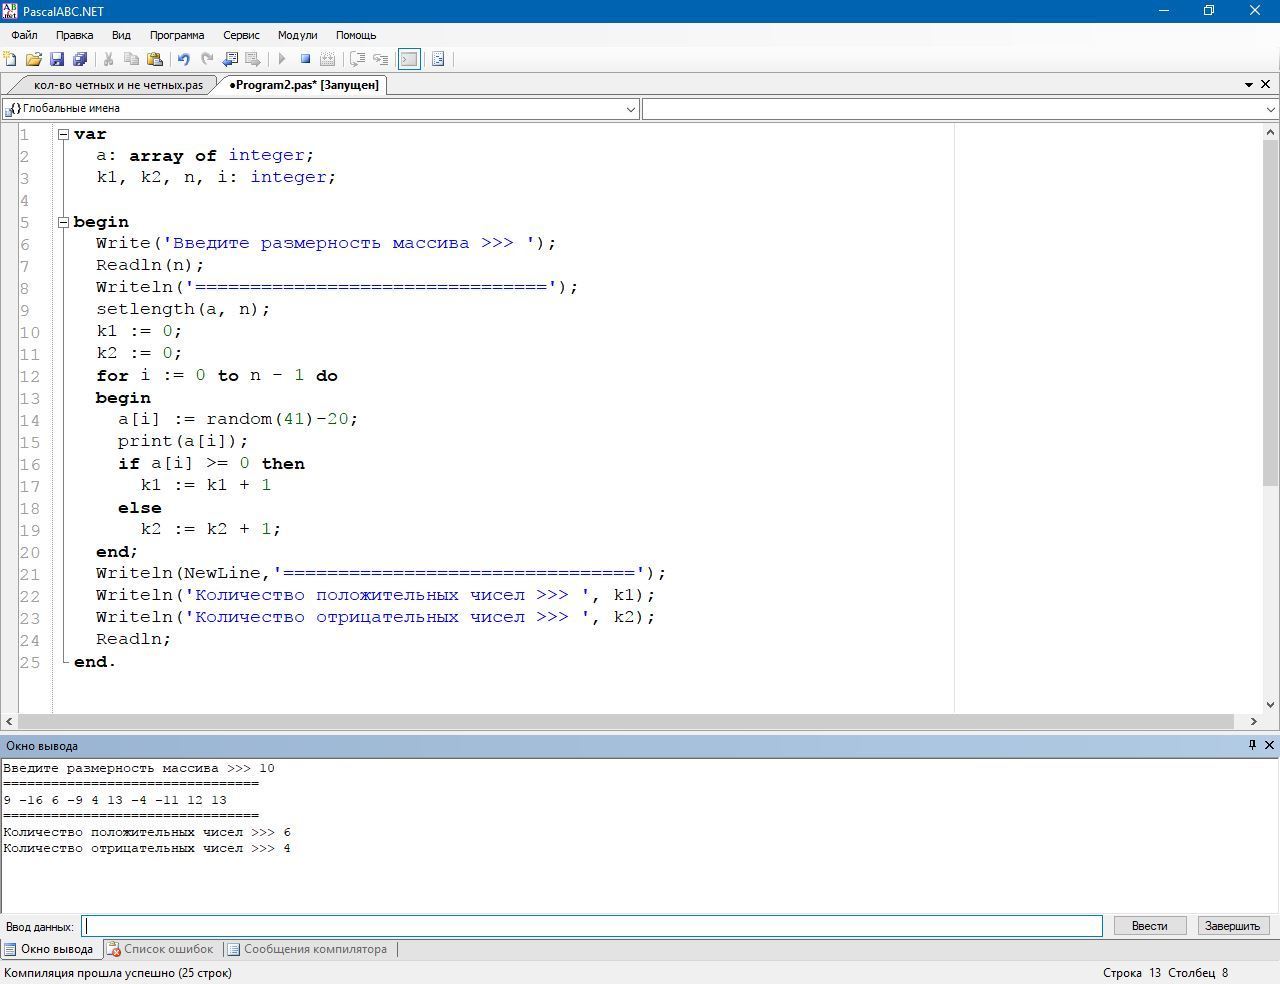Switch to the кол-во четных и не четных.pas tab

(x=118, y=85)
